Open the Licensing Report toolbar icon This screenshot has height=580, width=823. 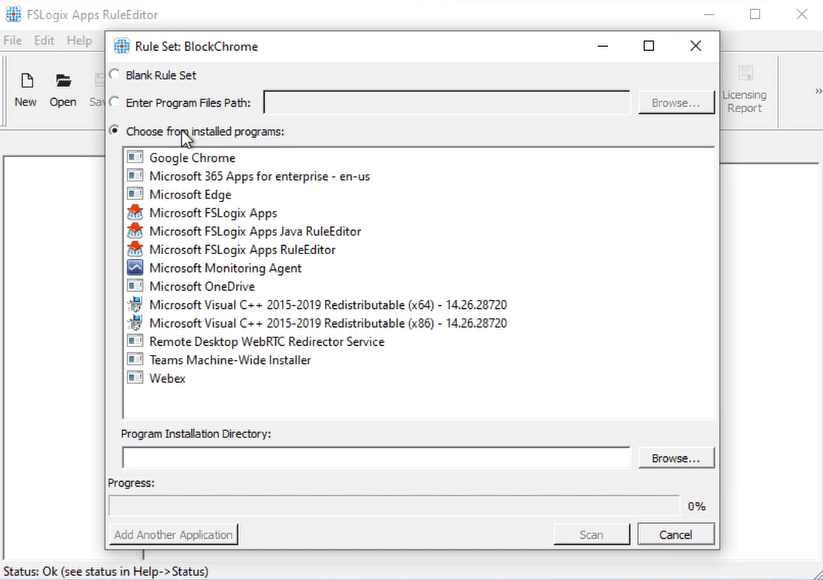[x=745, y=73]
